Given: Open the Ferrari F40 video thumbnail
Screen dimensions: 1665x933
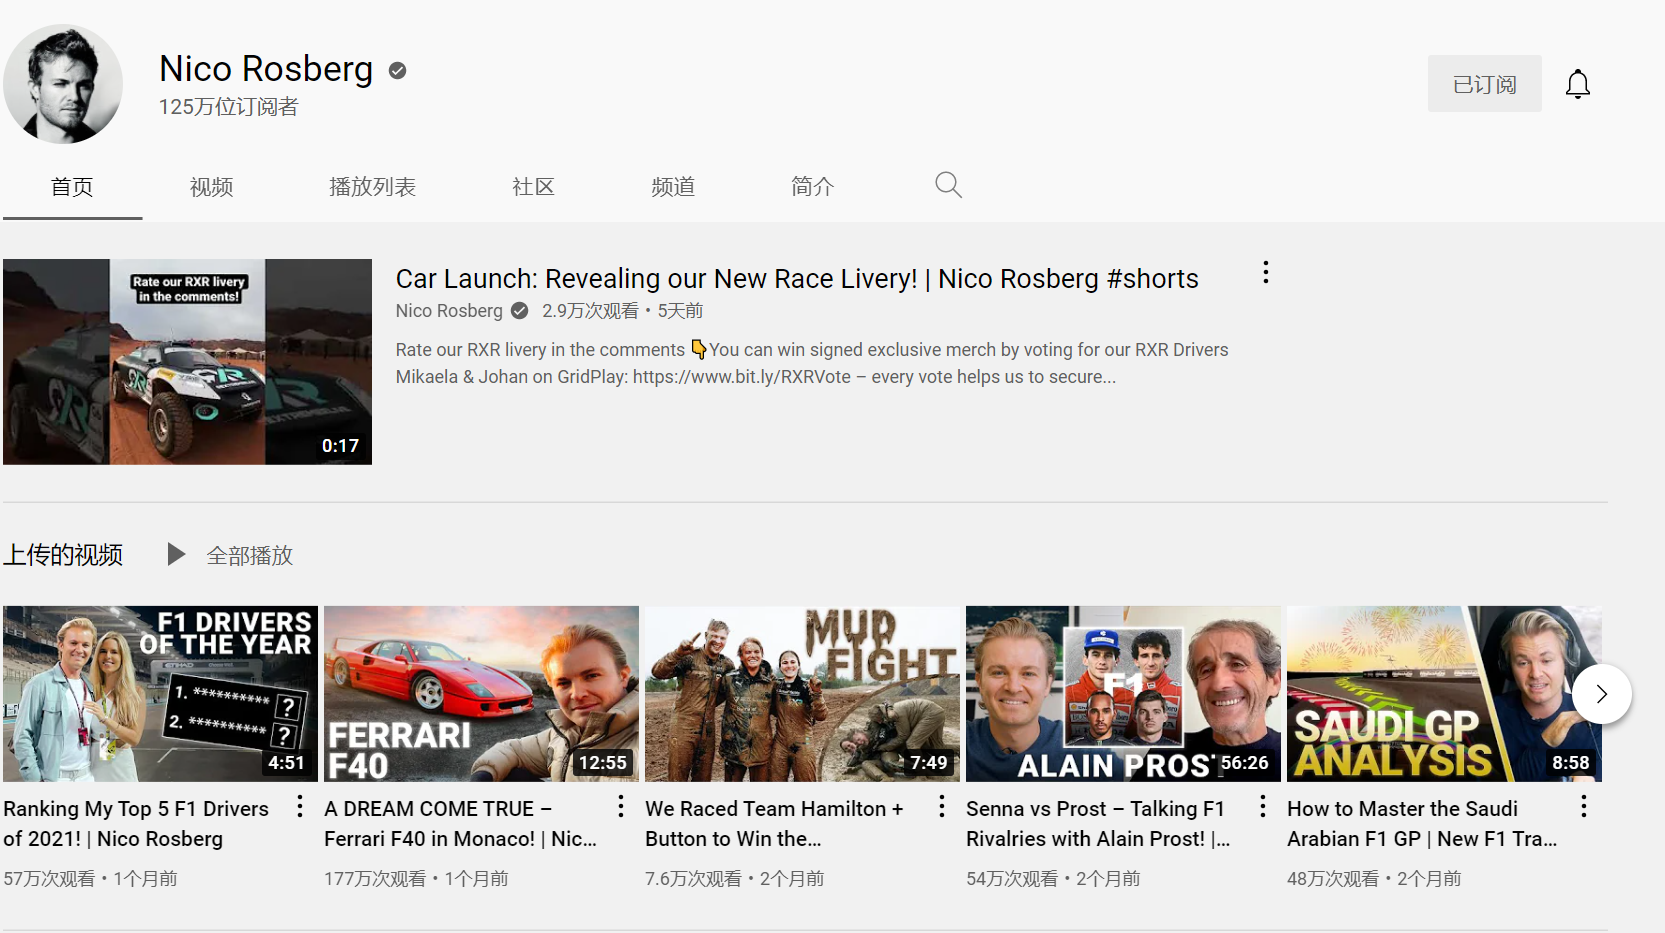Looking at the screenshot, I should (481, 693).
